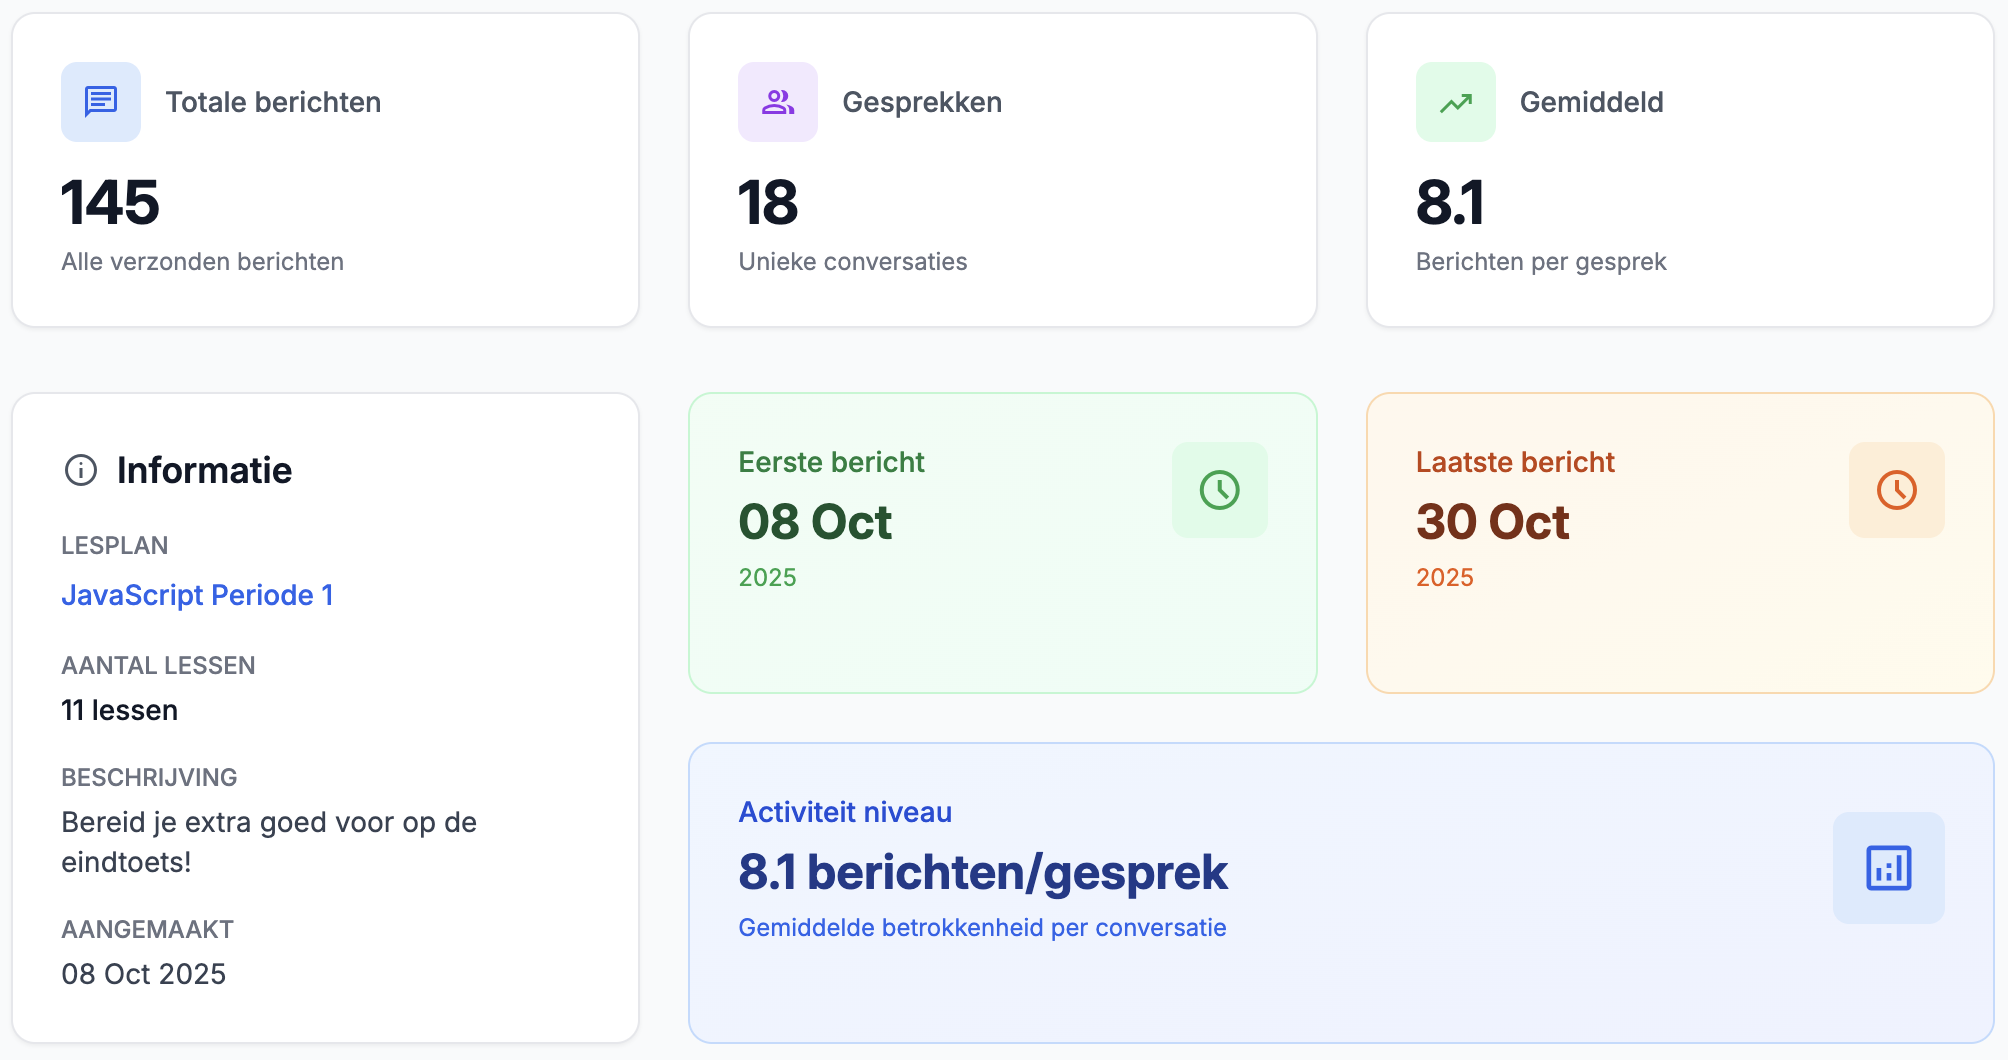Click the Gemiddeld trend arrow icon
This screenshot has width=2008, height=1060.
click(1454, 101)
